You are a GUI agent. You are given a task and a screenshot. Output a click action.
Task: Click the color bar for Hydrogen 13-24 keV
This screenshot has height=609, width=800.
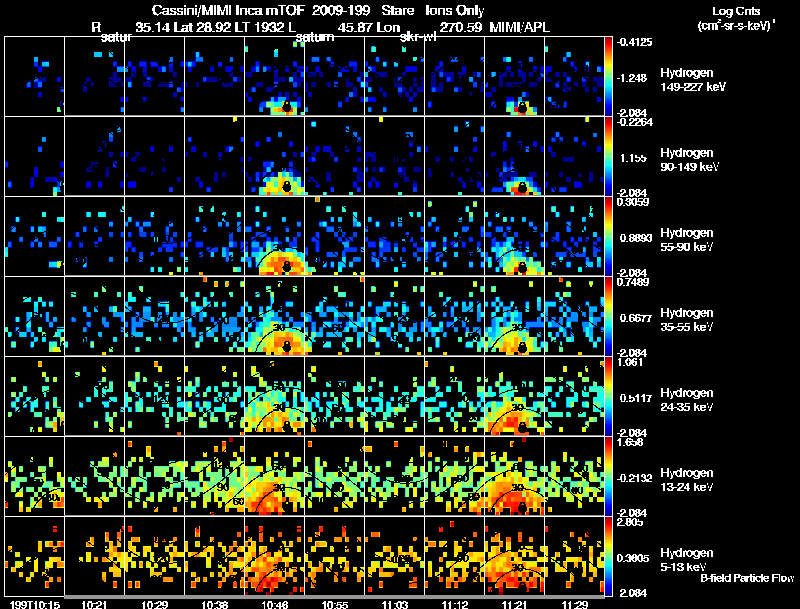(x=608, y=476)
